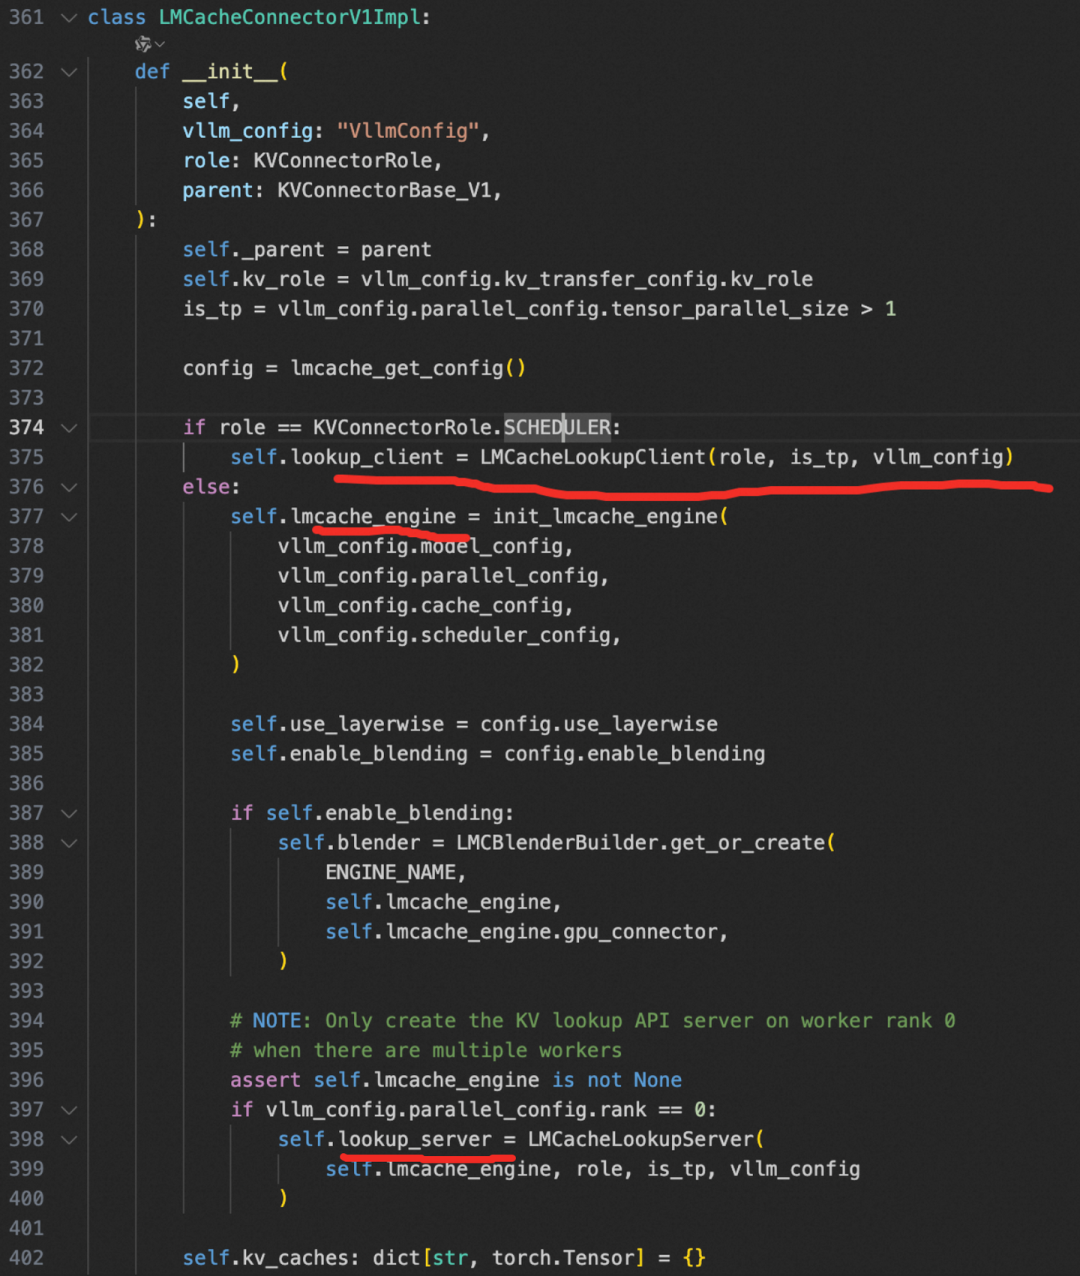The width and height of the screenshot is (1080, 1276).
Task: Click the KVConnectorRole type on line 365
Action: tap(343, 161)
